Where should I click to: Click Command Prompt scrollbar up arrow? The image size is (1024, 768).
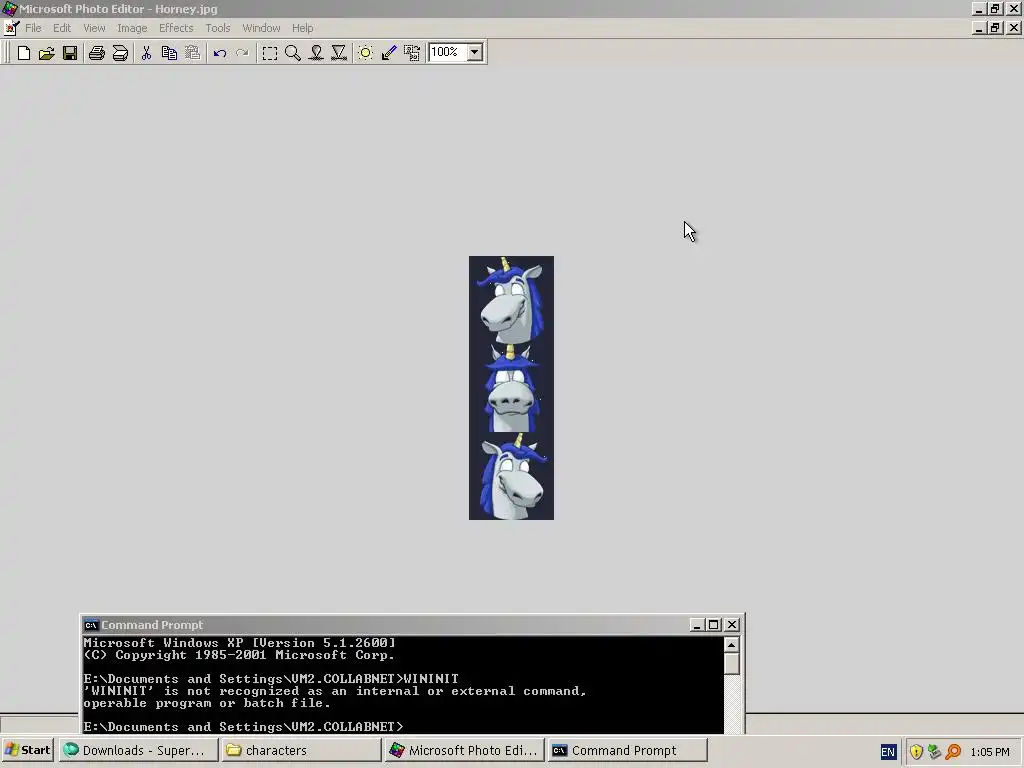tap(731, 645)
